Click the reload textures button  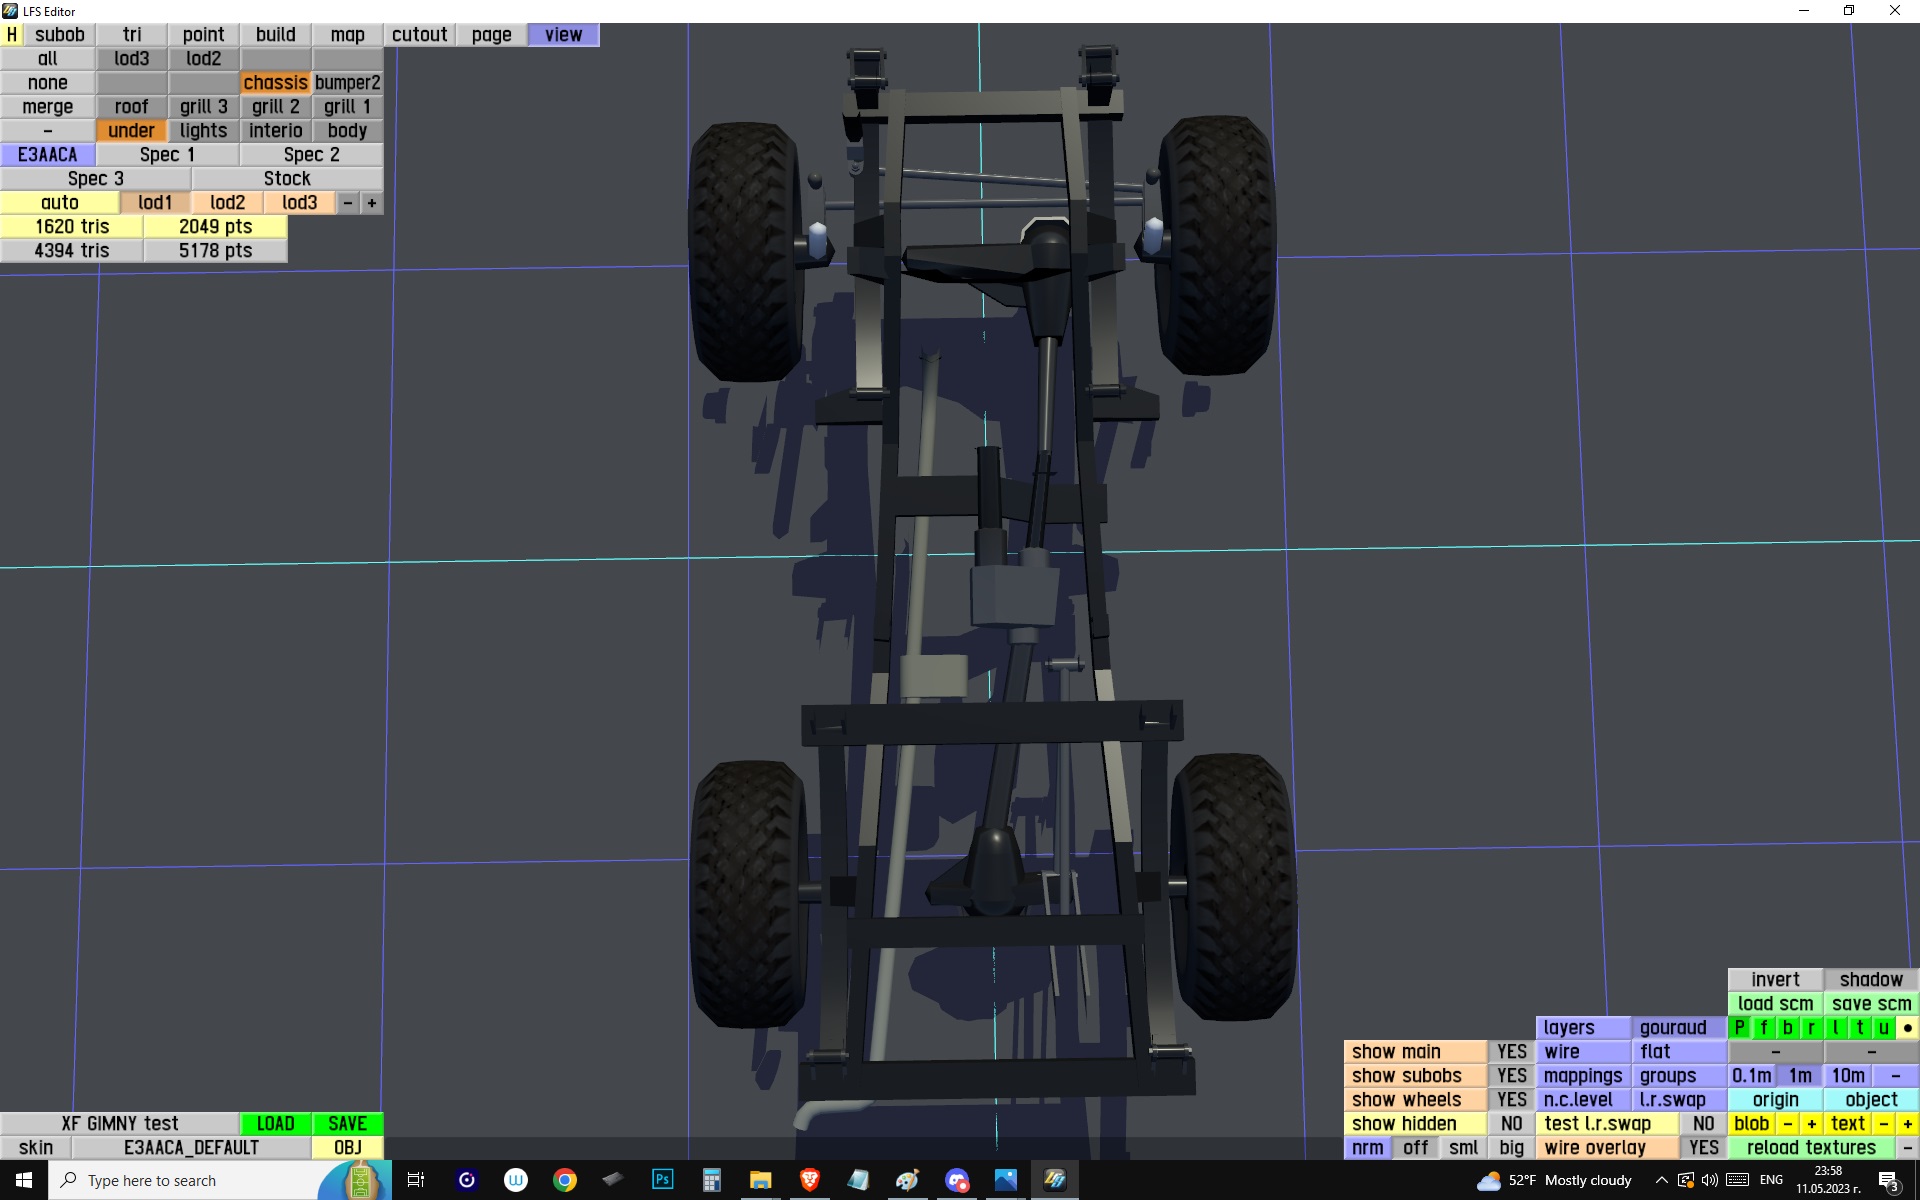[x=1810, y=1147]
